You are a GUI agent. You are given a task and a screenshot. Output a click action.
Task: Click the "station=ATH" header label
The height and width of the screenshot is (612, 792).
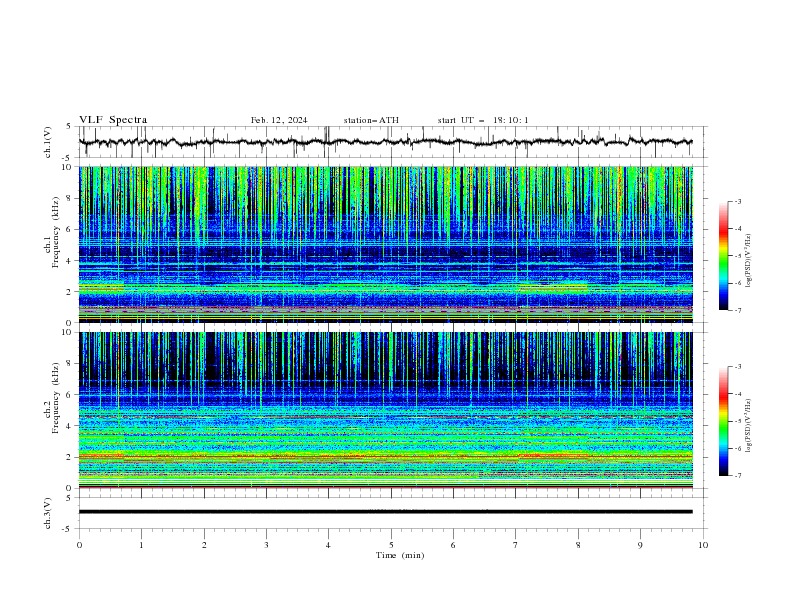pyautogui.click(x=371, y=120)
